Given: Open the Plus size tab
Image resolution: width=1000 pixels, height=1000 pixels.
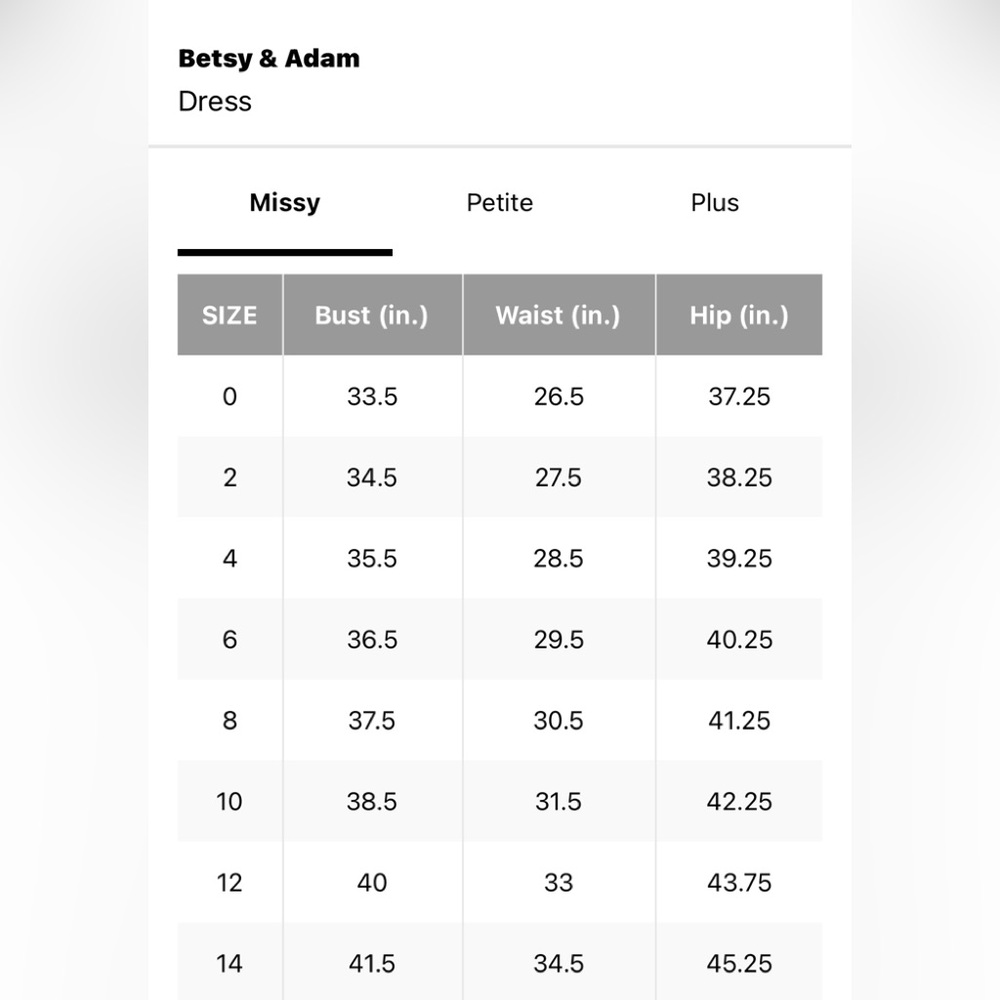Looking at the screenshot, I should click(x=714, y=203).
